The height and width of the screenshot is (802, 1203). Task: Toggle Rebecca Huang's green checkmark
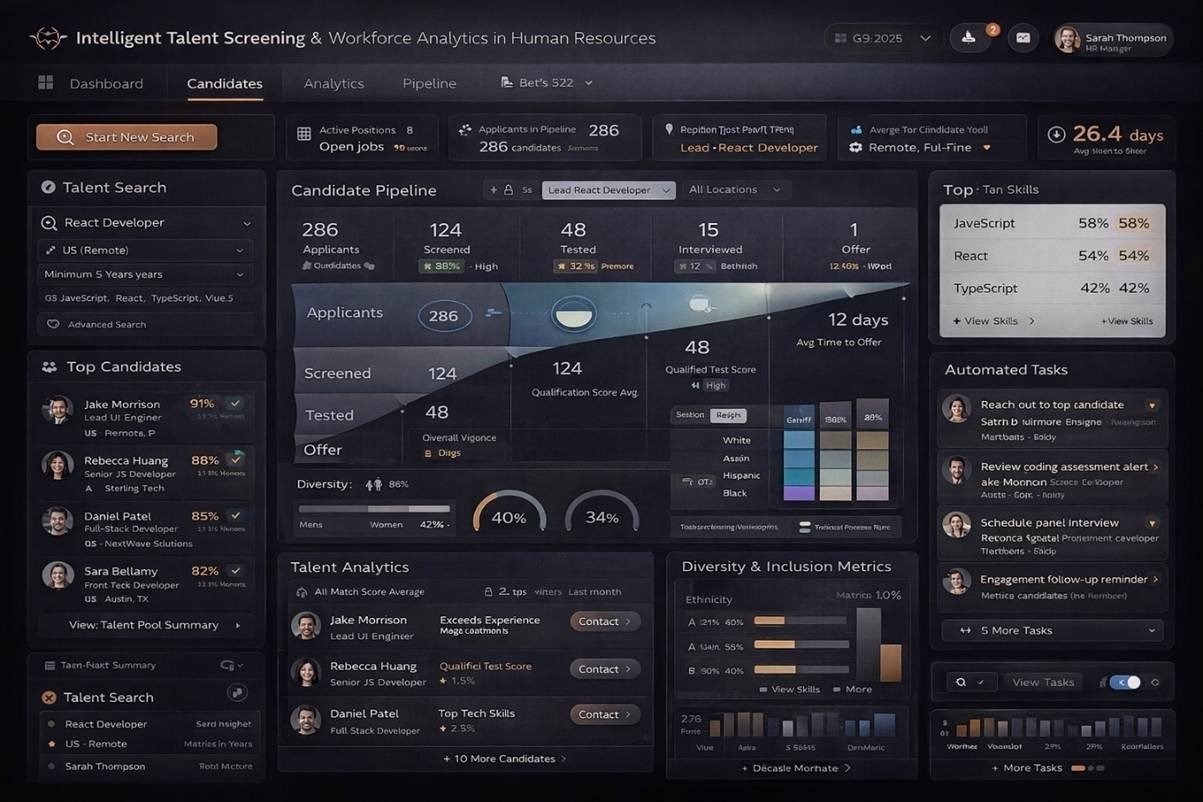236,460
